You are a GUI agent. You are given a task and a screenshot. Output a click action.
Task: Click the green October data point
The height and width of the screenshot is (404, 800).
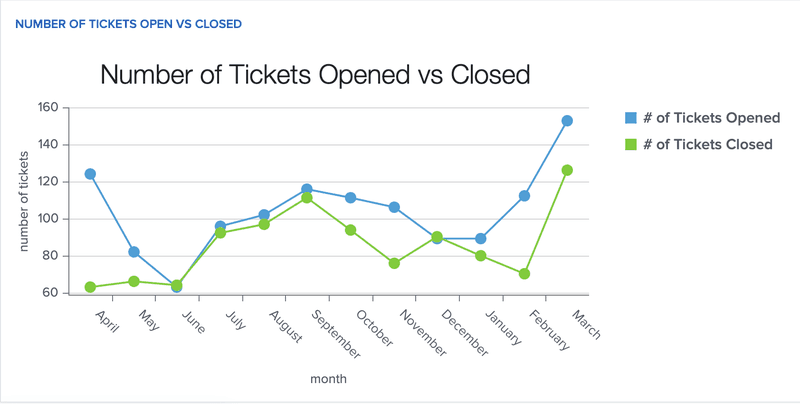click(351, 230)
